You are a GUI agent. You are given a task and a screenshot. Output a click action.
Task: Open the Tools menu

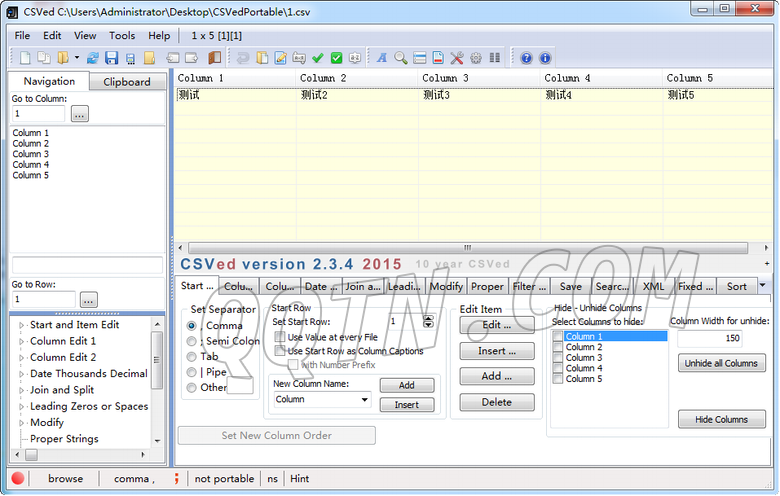pos(122,35)
